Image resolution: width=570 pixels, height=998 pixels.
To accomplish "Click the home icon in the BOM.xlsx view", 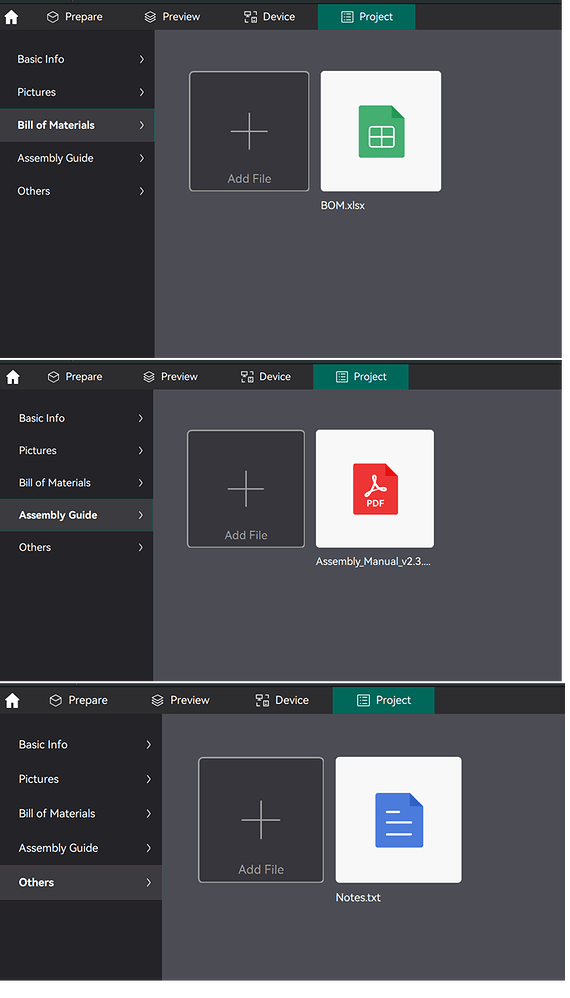I will point(11,17).
